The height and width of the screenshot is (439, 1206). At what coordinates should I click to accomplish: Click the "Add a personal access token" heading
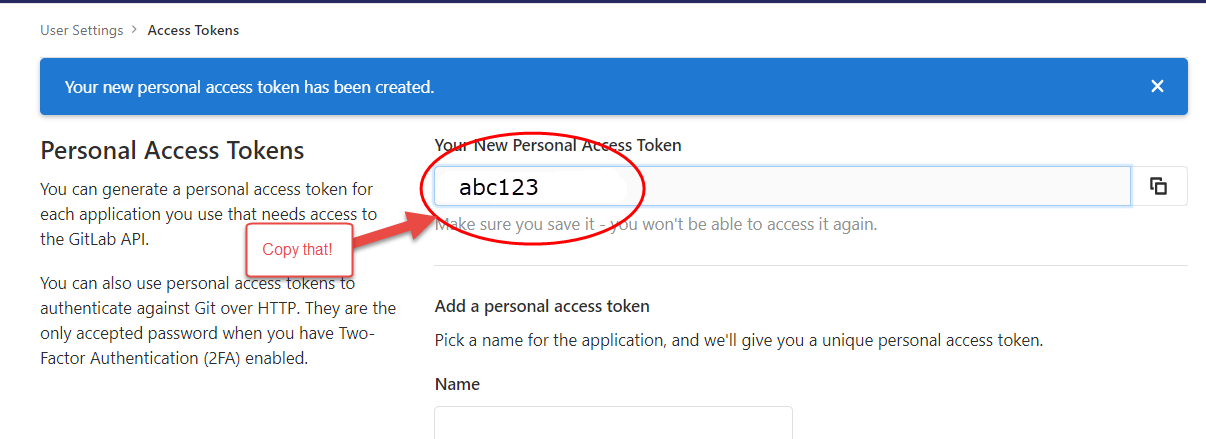point(542,306)
